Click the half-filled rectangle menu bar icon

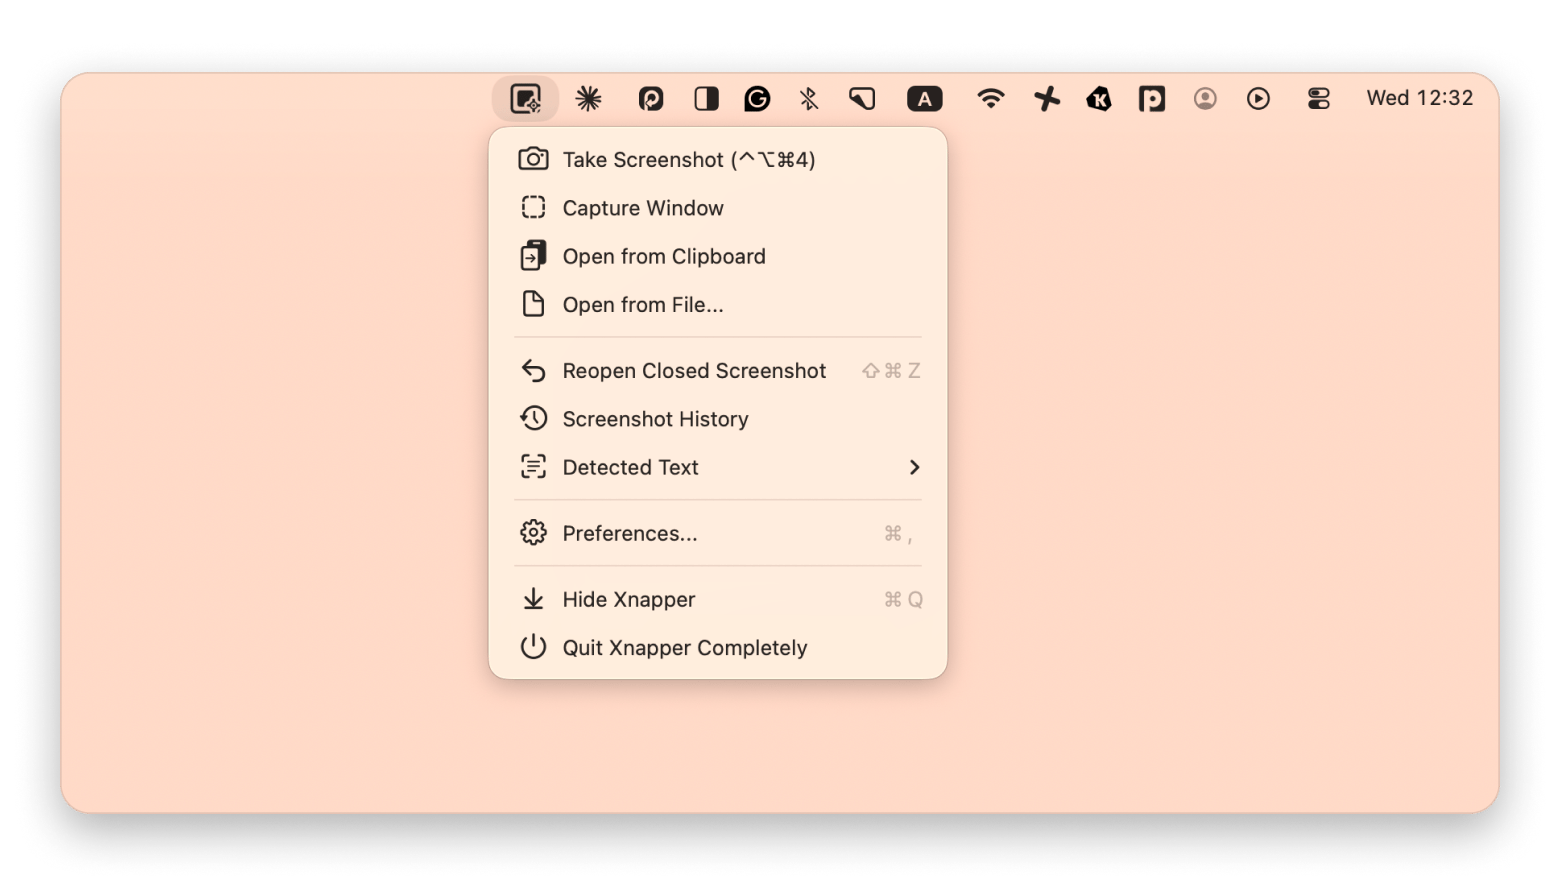coord(706,98)
